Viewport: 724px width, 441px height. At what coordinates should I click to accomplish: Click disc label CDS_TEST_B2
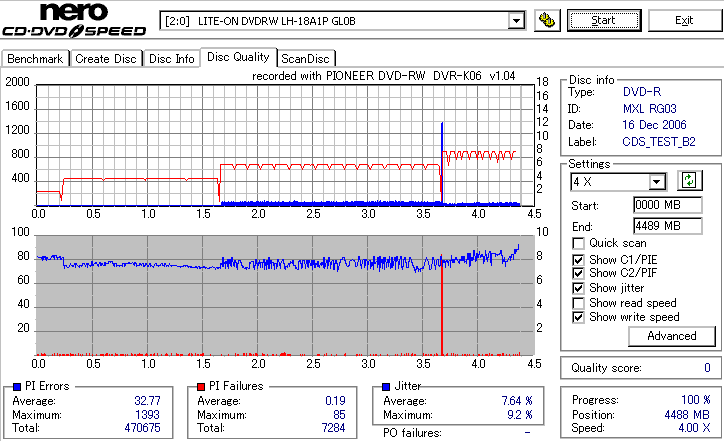coord(659,142)
